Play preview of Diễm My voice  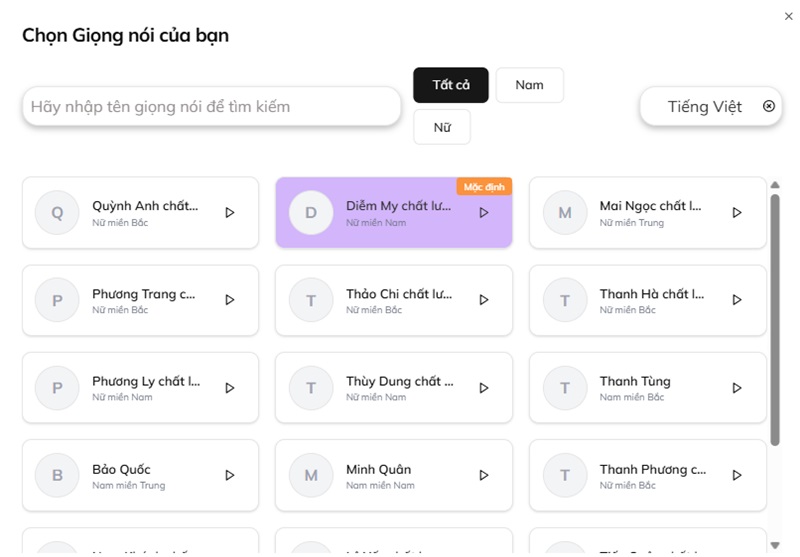click(x=484, y=212)
